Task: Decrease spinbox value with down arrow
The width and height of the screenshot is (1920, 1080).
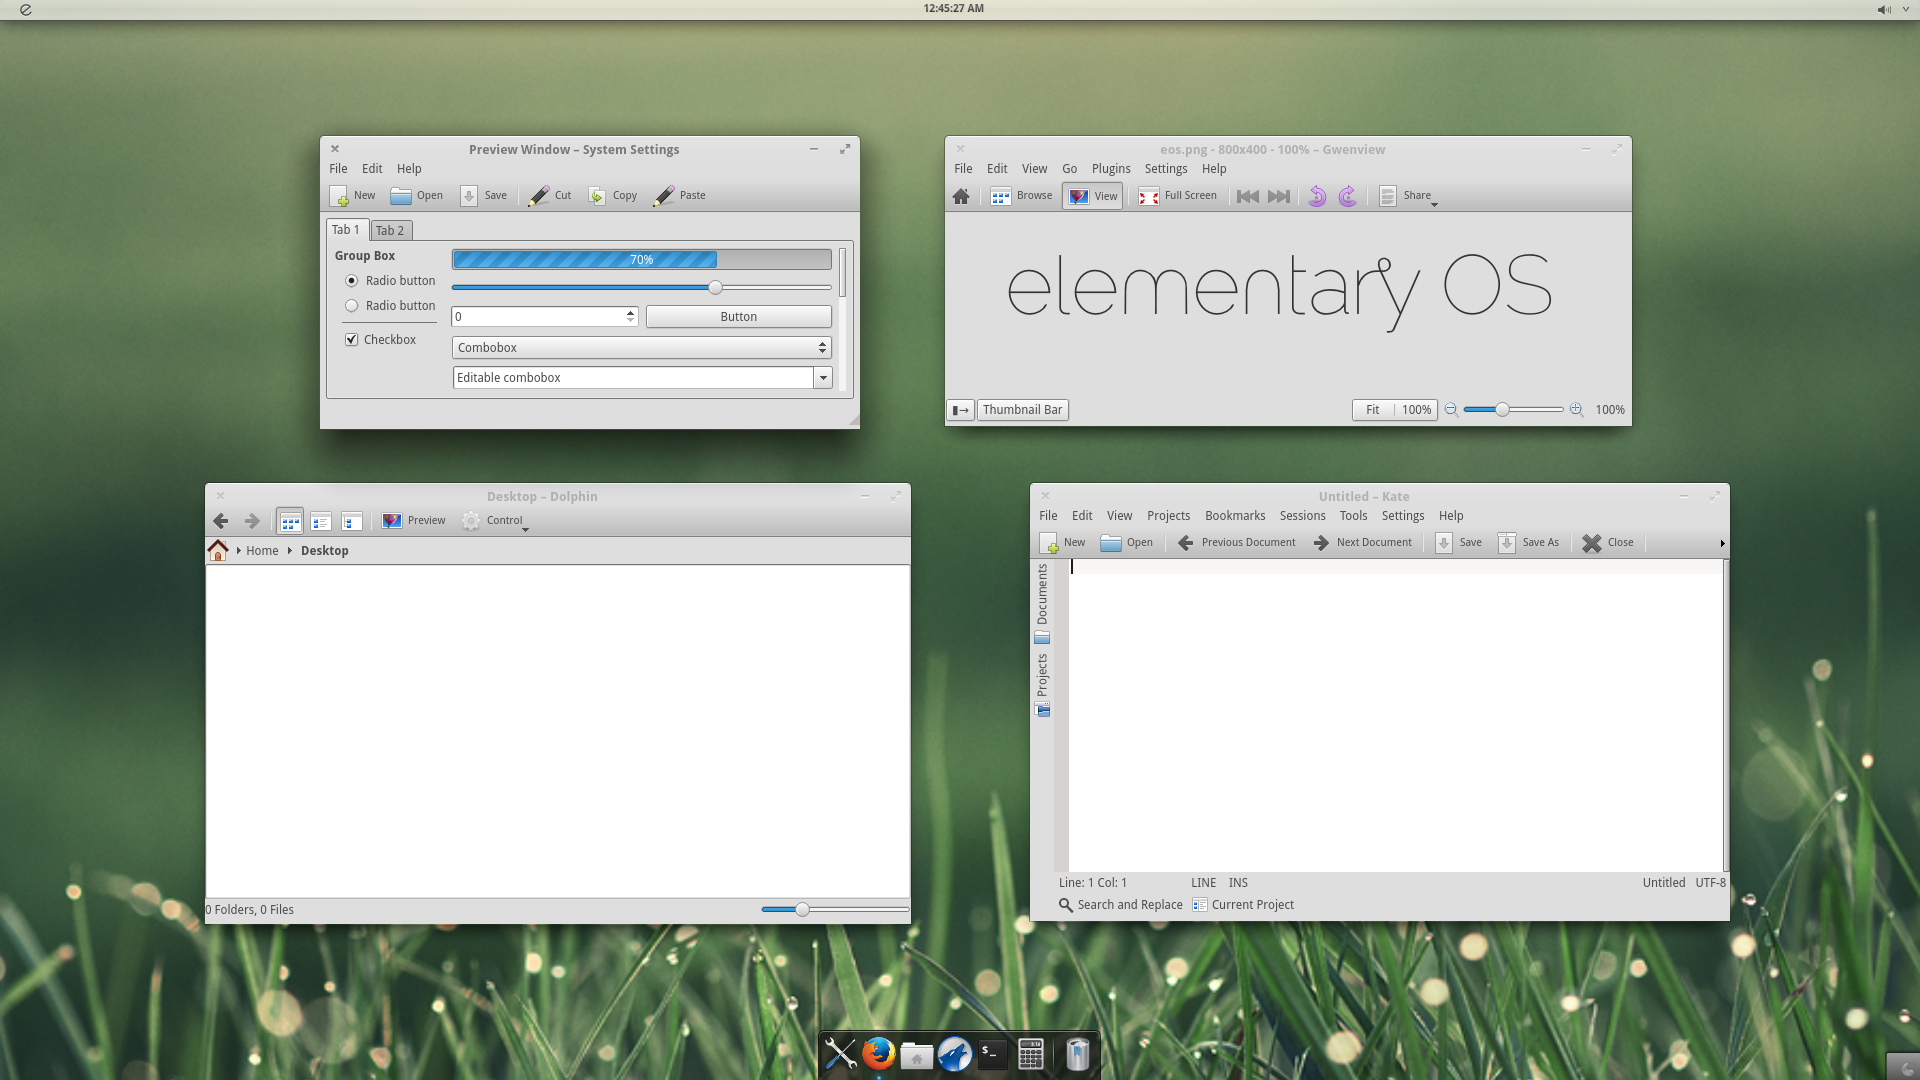Action: point(630,321)
